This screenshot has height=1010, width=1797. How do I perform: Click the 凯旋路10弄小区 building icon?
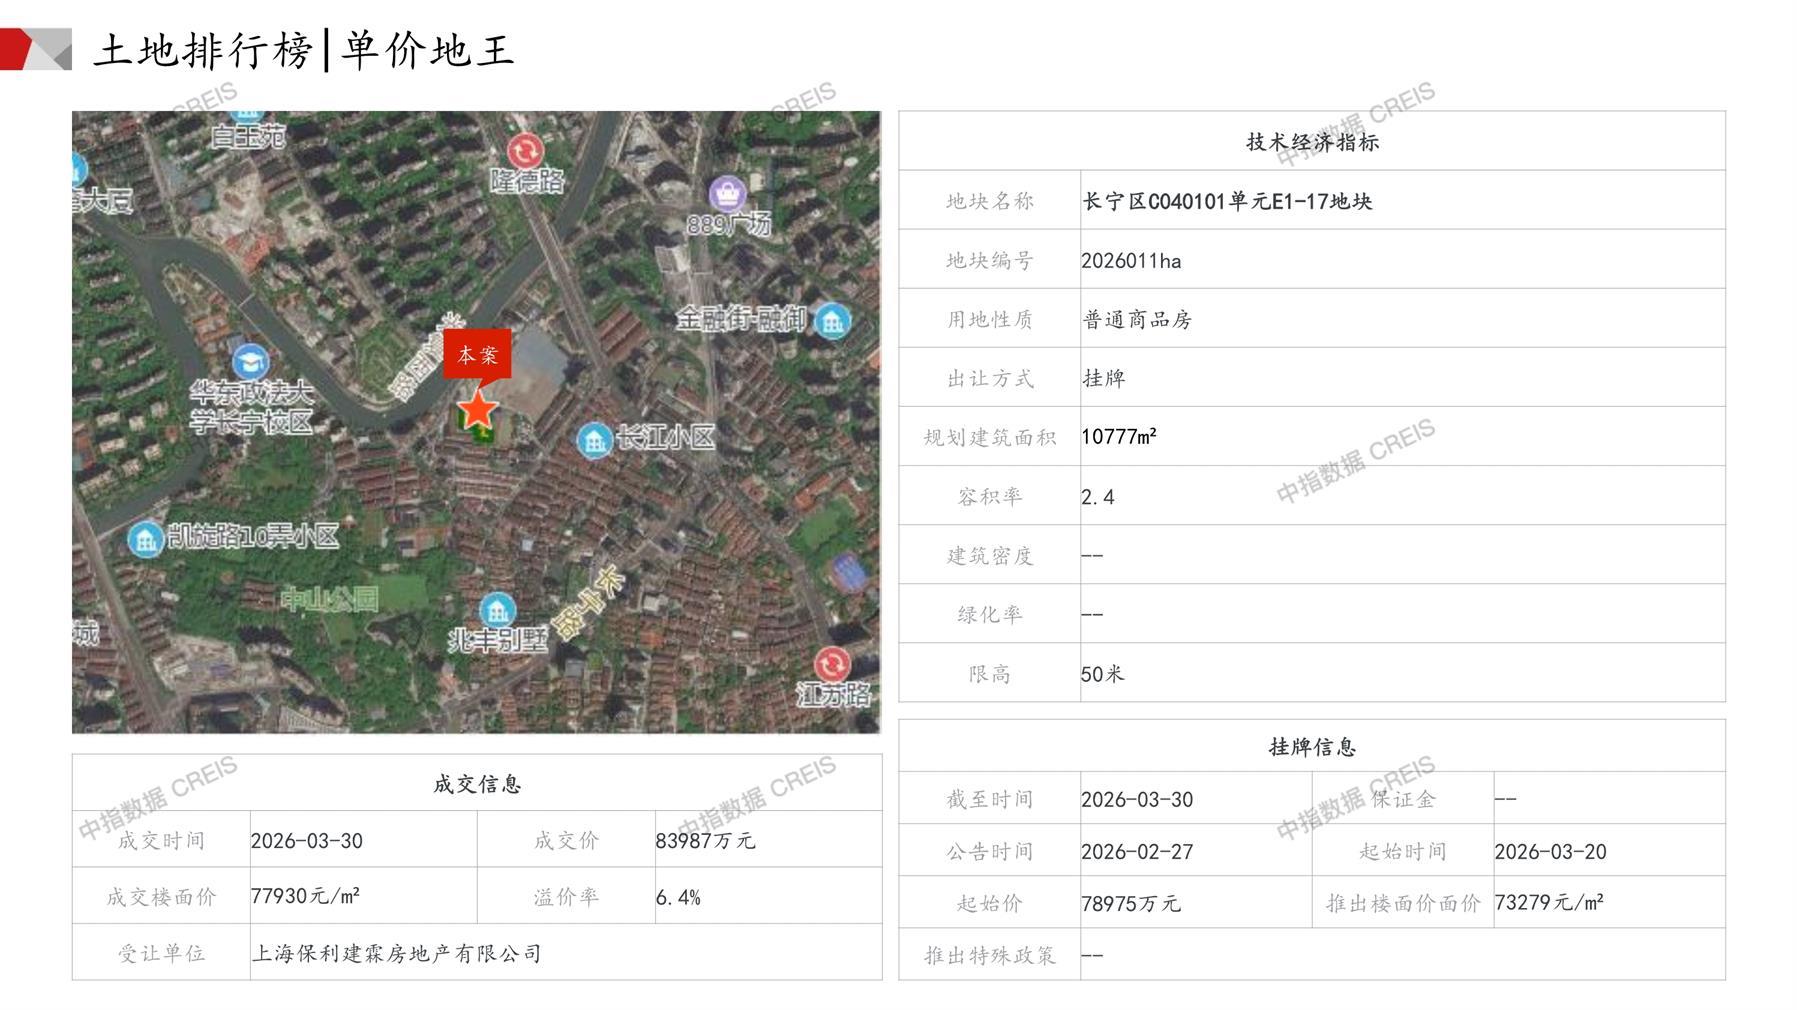[x=146, y=539]
